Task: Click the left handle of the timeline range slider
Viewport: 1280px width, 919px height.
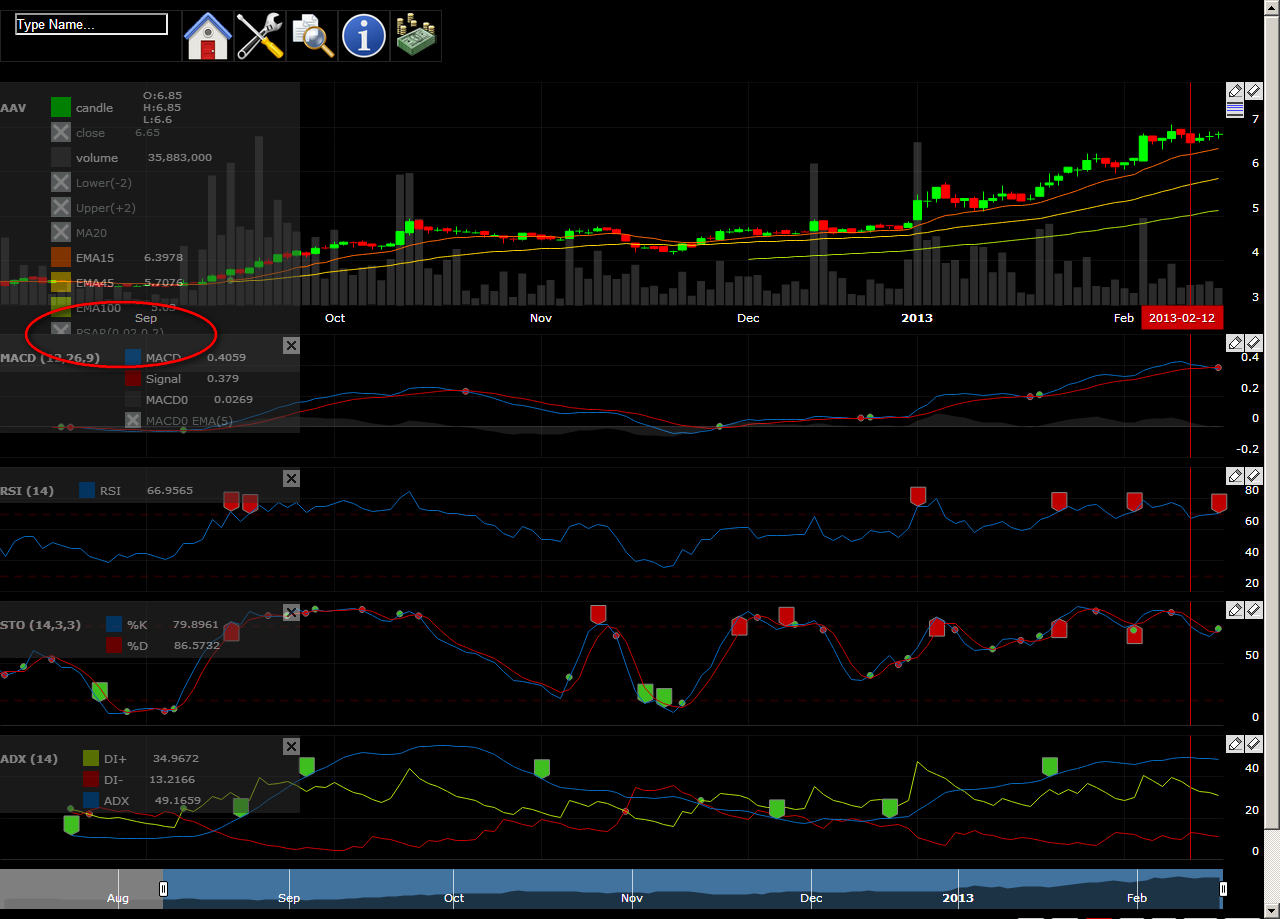Action: (x=164, y=889)
